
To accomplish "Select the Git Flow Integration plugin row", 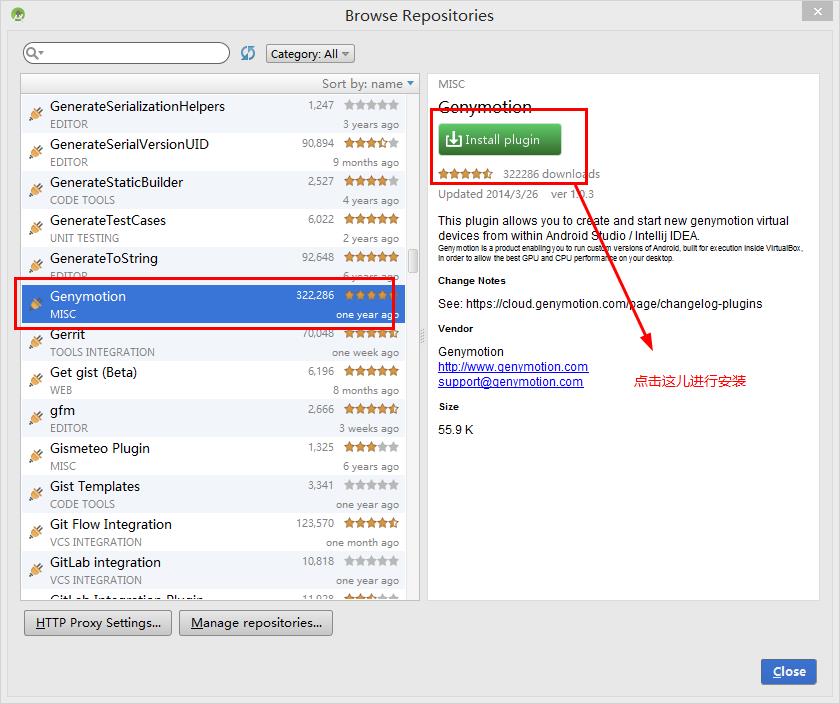I will click(x=213, y=533).
